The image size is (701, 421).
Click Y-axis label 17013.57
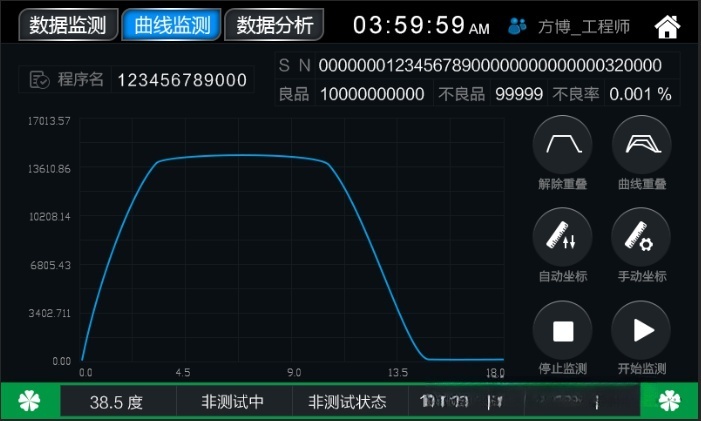(x=49, y=121)
